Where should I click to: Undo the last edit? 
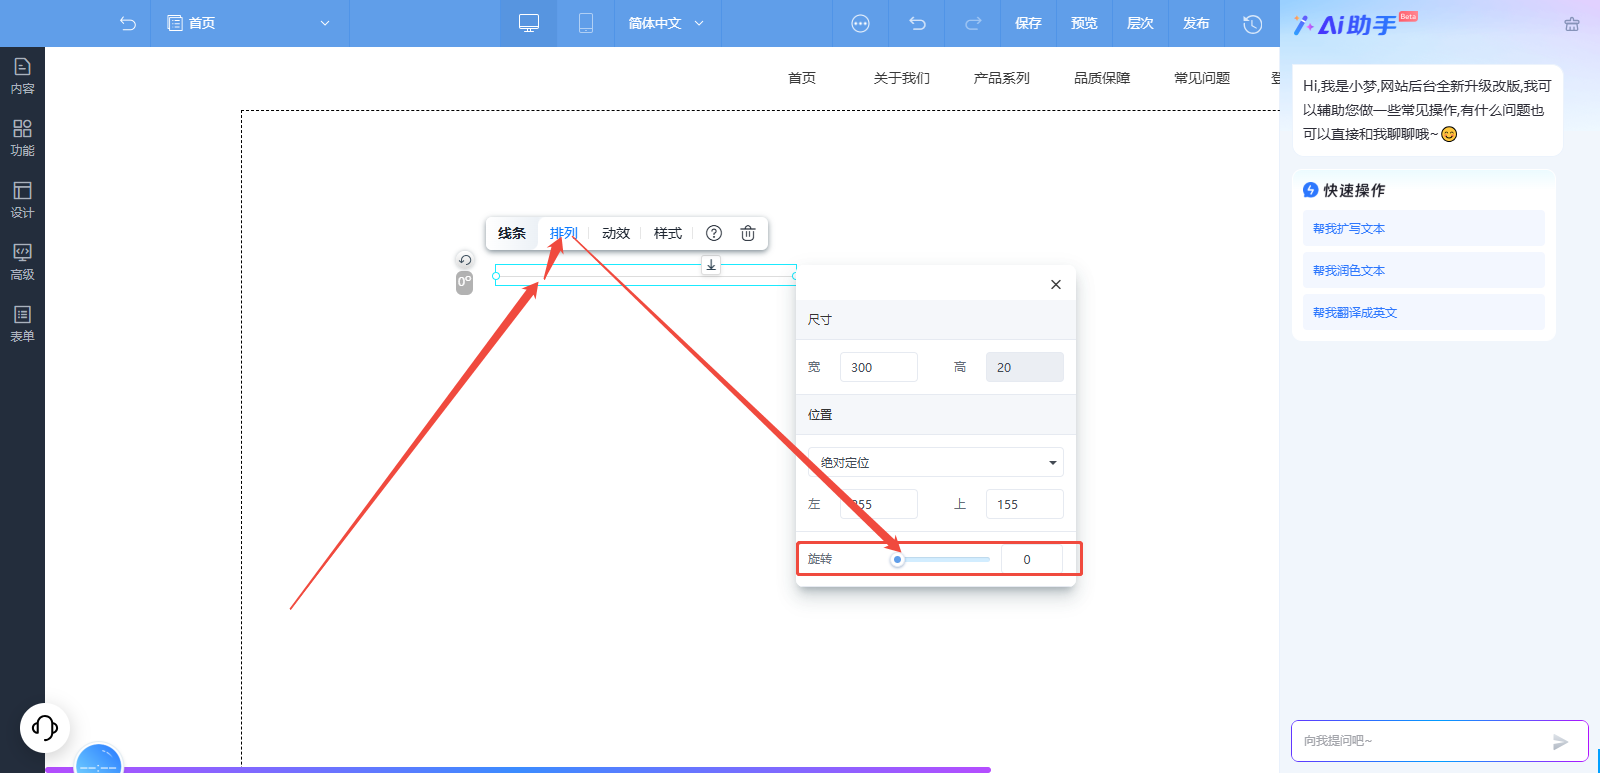point(917,23)
